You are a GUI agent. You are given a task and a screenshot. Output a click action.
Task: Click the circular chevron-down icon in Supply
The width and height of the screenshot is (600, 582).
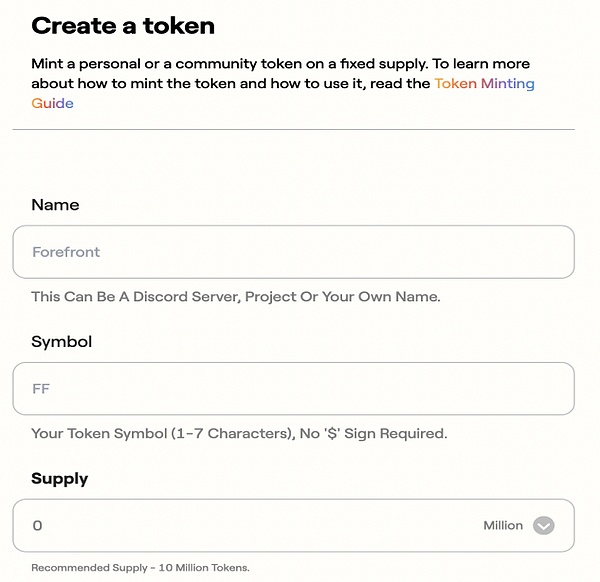543,525
